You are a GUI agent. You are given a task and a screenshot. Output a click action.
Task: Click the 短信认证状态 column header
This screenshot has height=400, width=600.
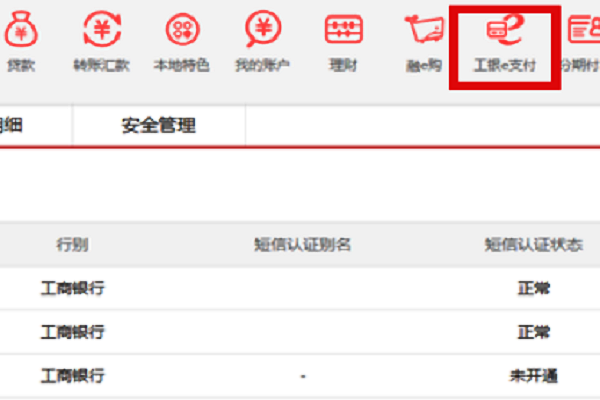click(534, 245)
